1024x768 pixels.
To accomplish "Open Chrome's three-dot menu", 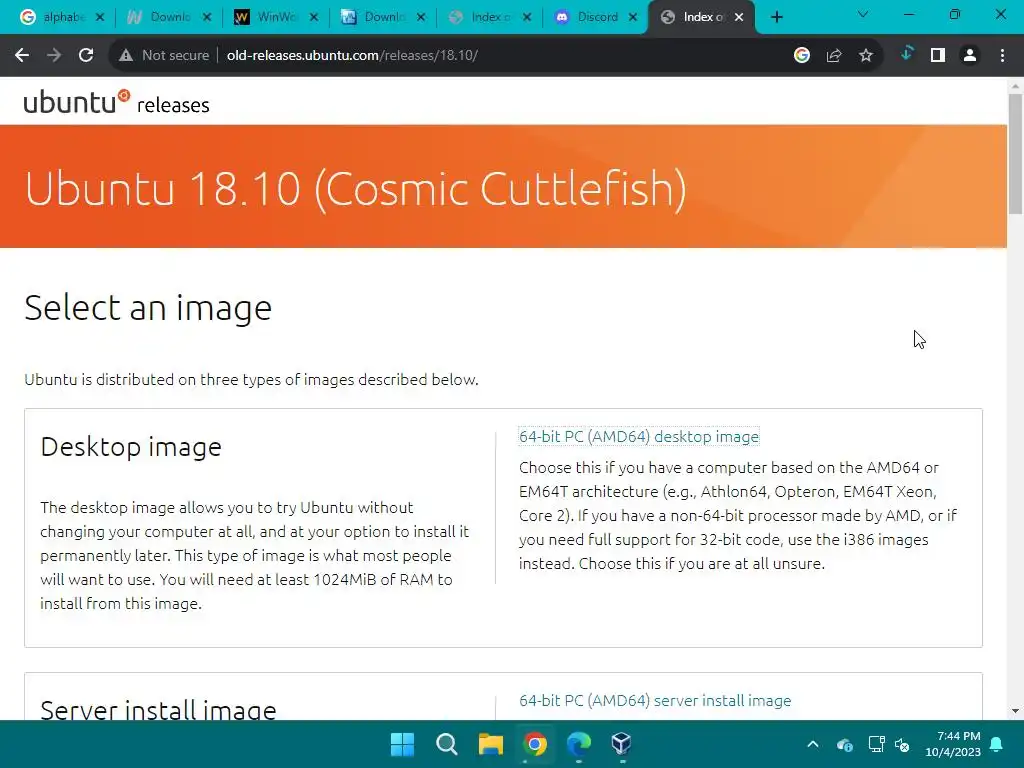I will (x=1002, y=56).
